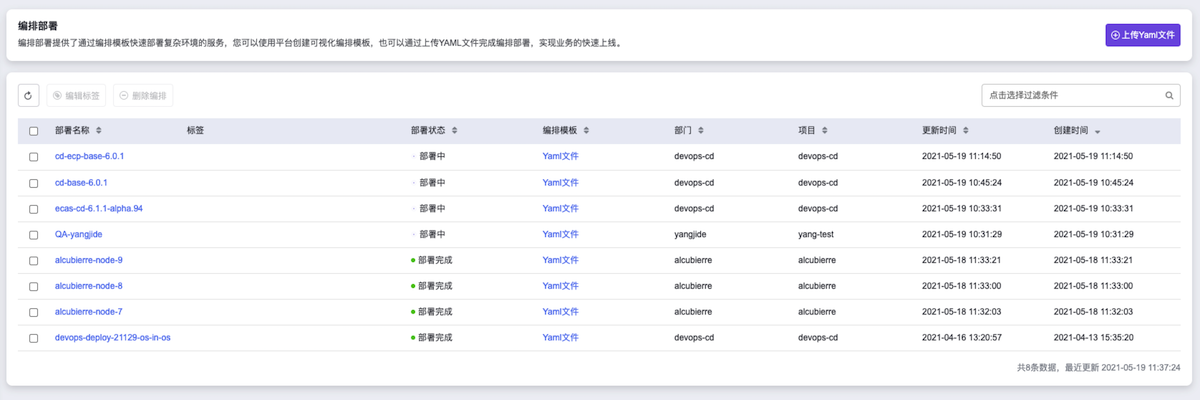1200x400 pixels.
Task: Toggle 创建时间 descending sort arrow
Action: pos(1098,132)
